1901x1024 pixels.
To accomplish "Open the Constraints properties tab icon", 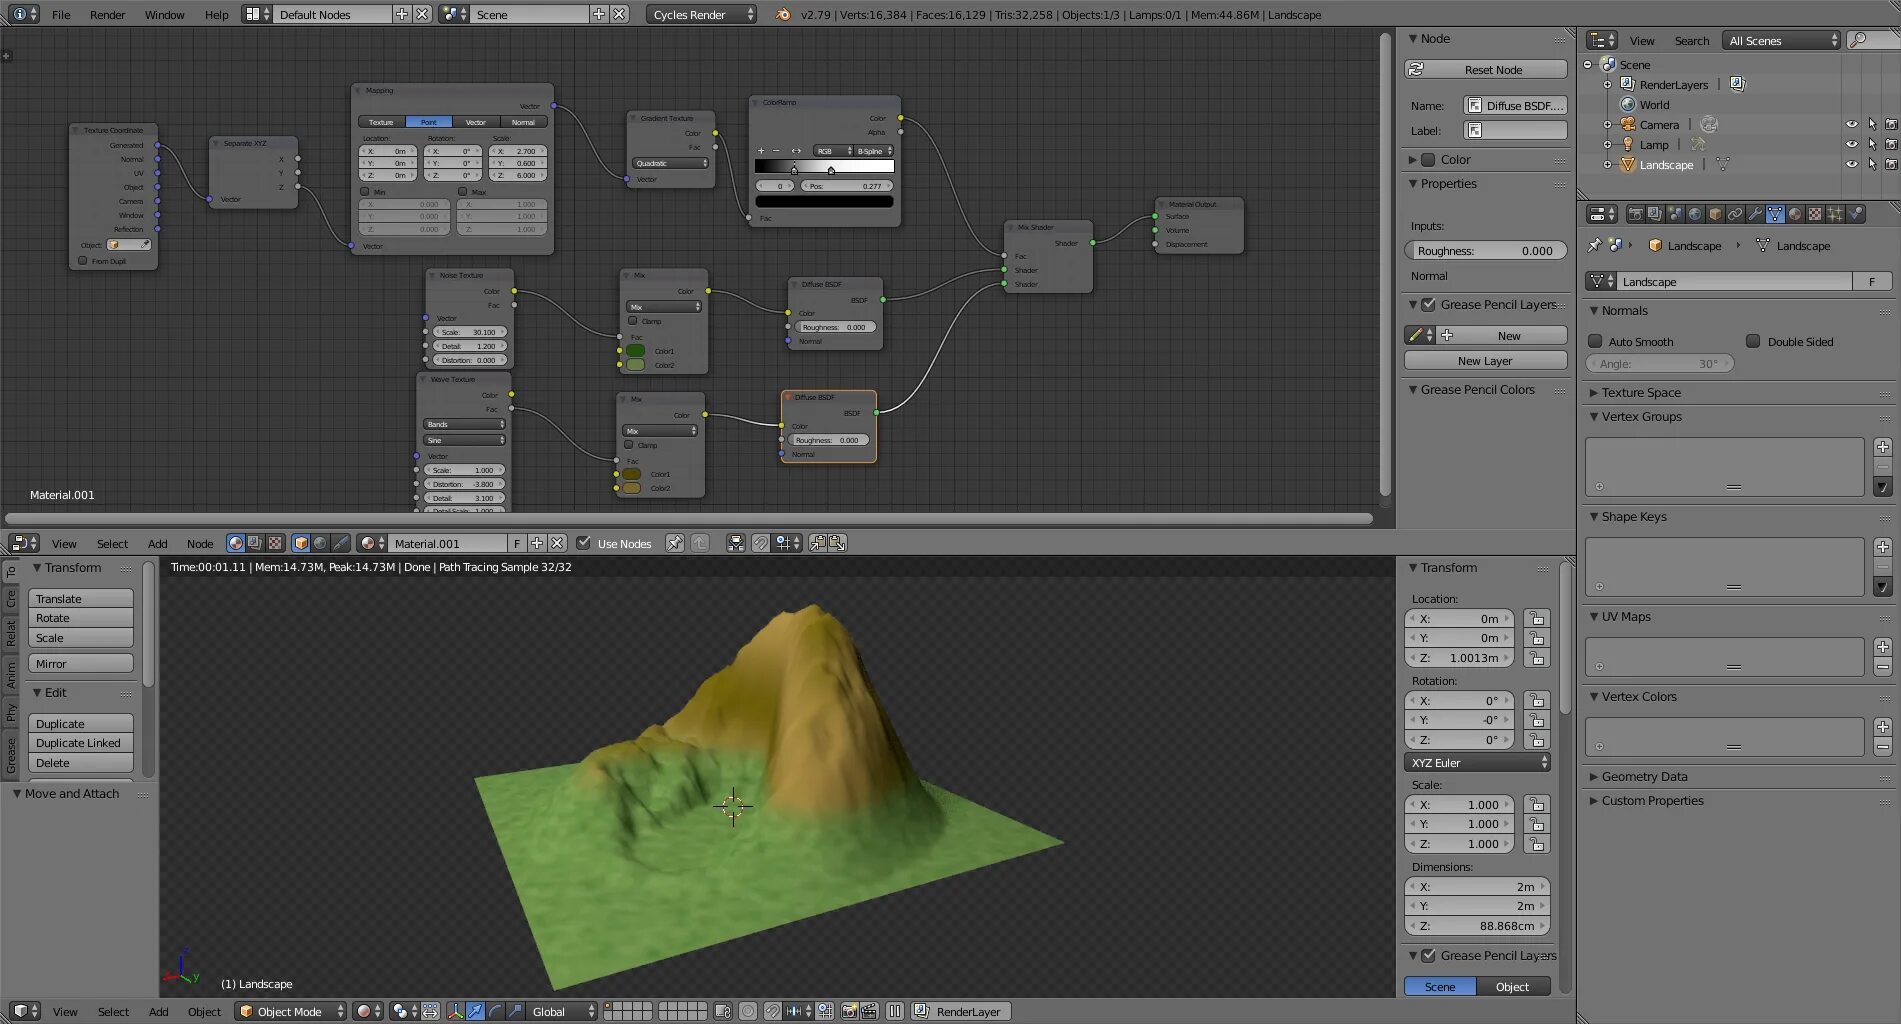I will [x=1735, y=214].
